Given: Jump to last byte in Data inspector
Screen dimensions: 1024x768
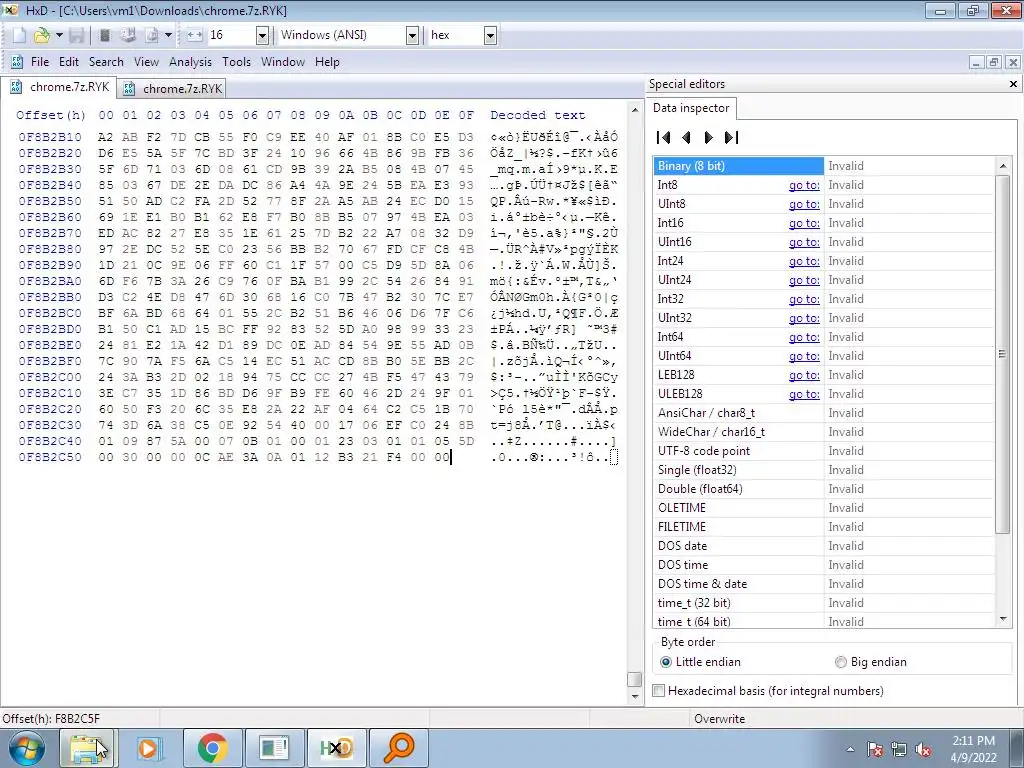Looking at the screenshot, I should coord(731,138).
